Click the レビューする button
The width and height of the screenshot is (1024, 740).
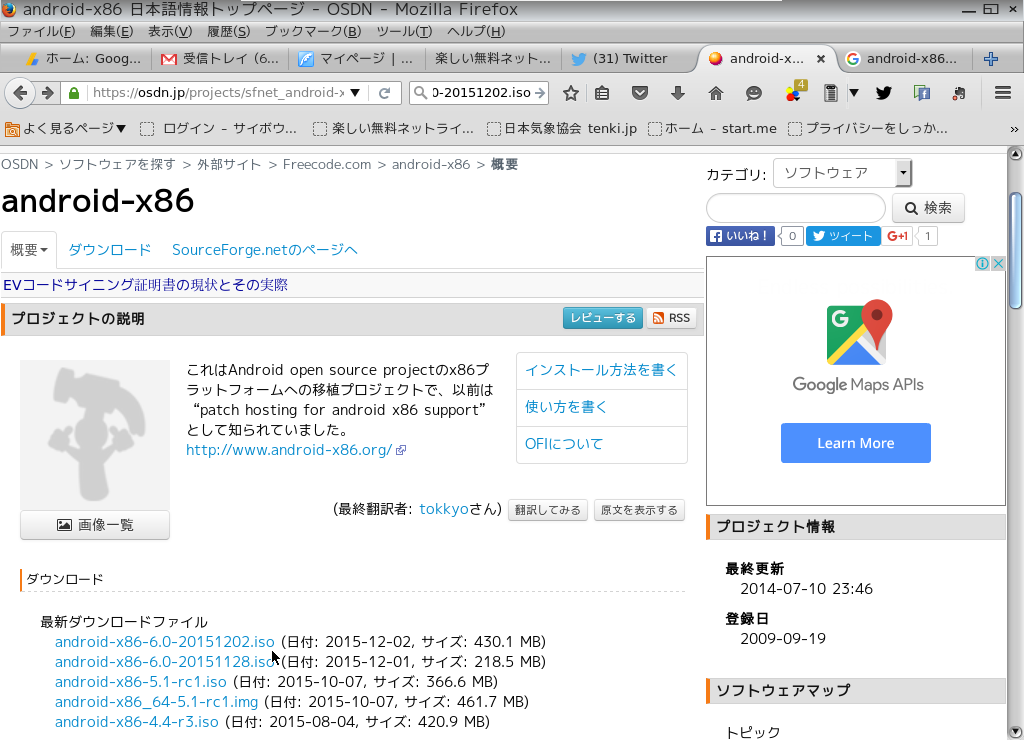(603, 318)
